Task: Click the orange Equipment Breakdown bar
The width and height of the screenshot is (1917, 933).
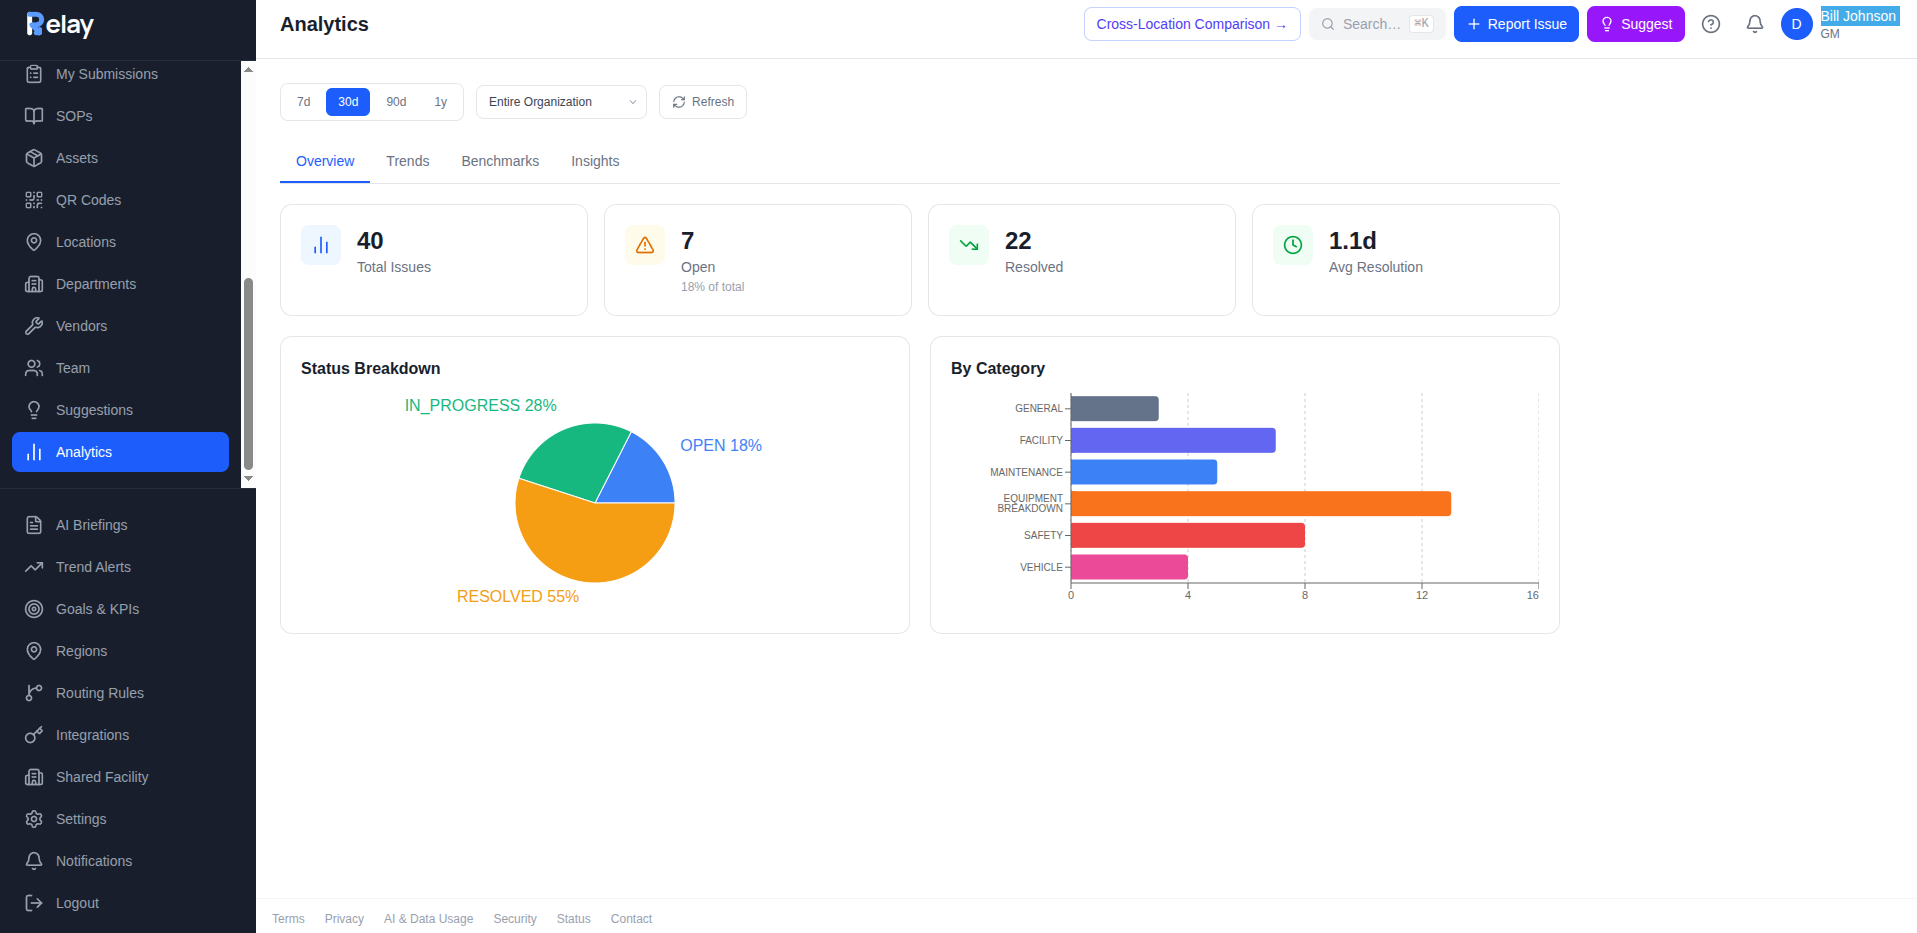Action: [x=1261, y=504]
